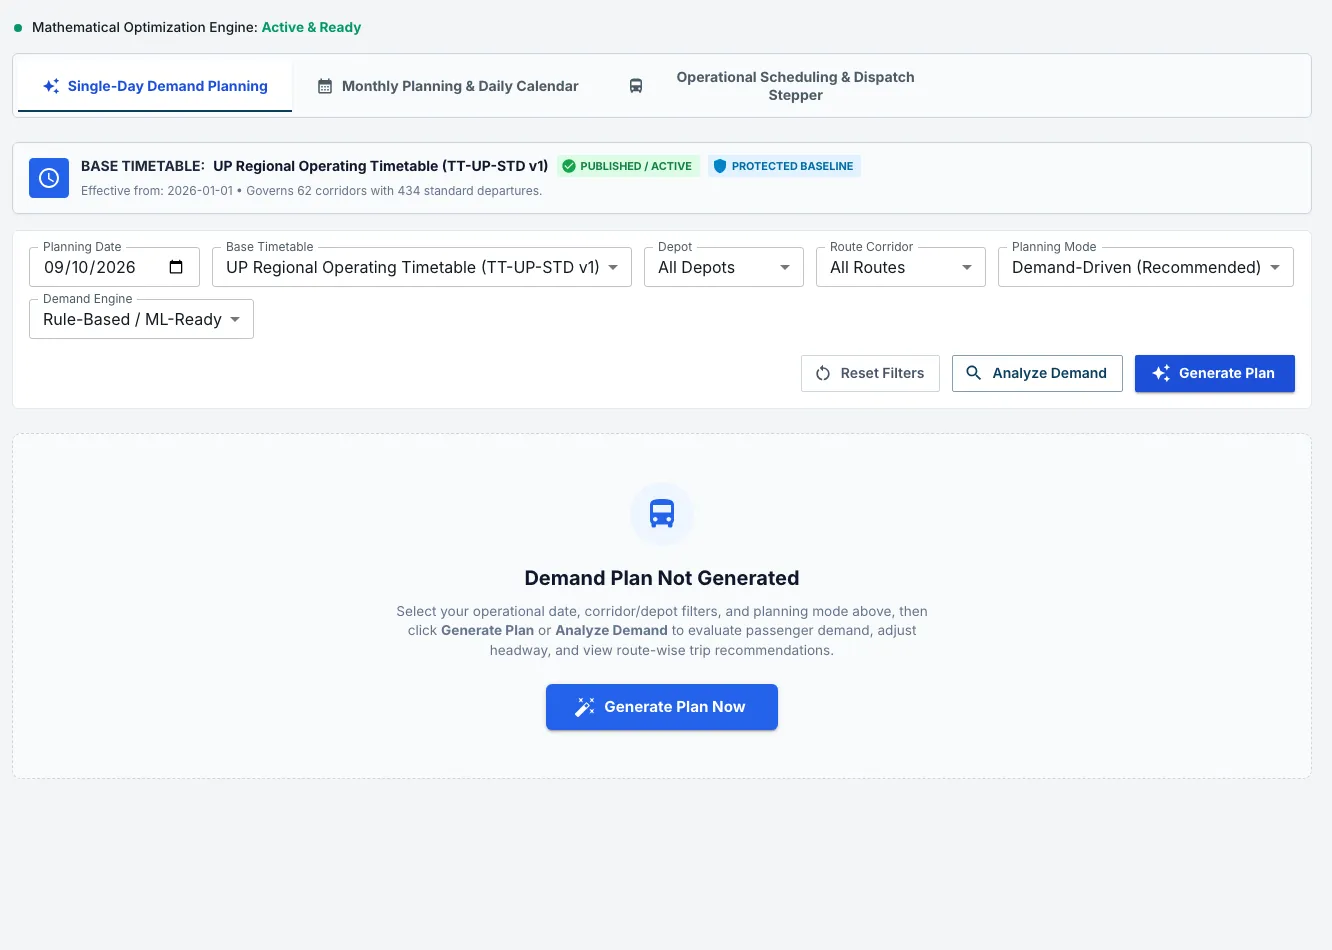The width and height of the screenshot is (1332, 950).
Task: Click the Generate Plan Now button
Action: click(x=662, y=707)
